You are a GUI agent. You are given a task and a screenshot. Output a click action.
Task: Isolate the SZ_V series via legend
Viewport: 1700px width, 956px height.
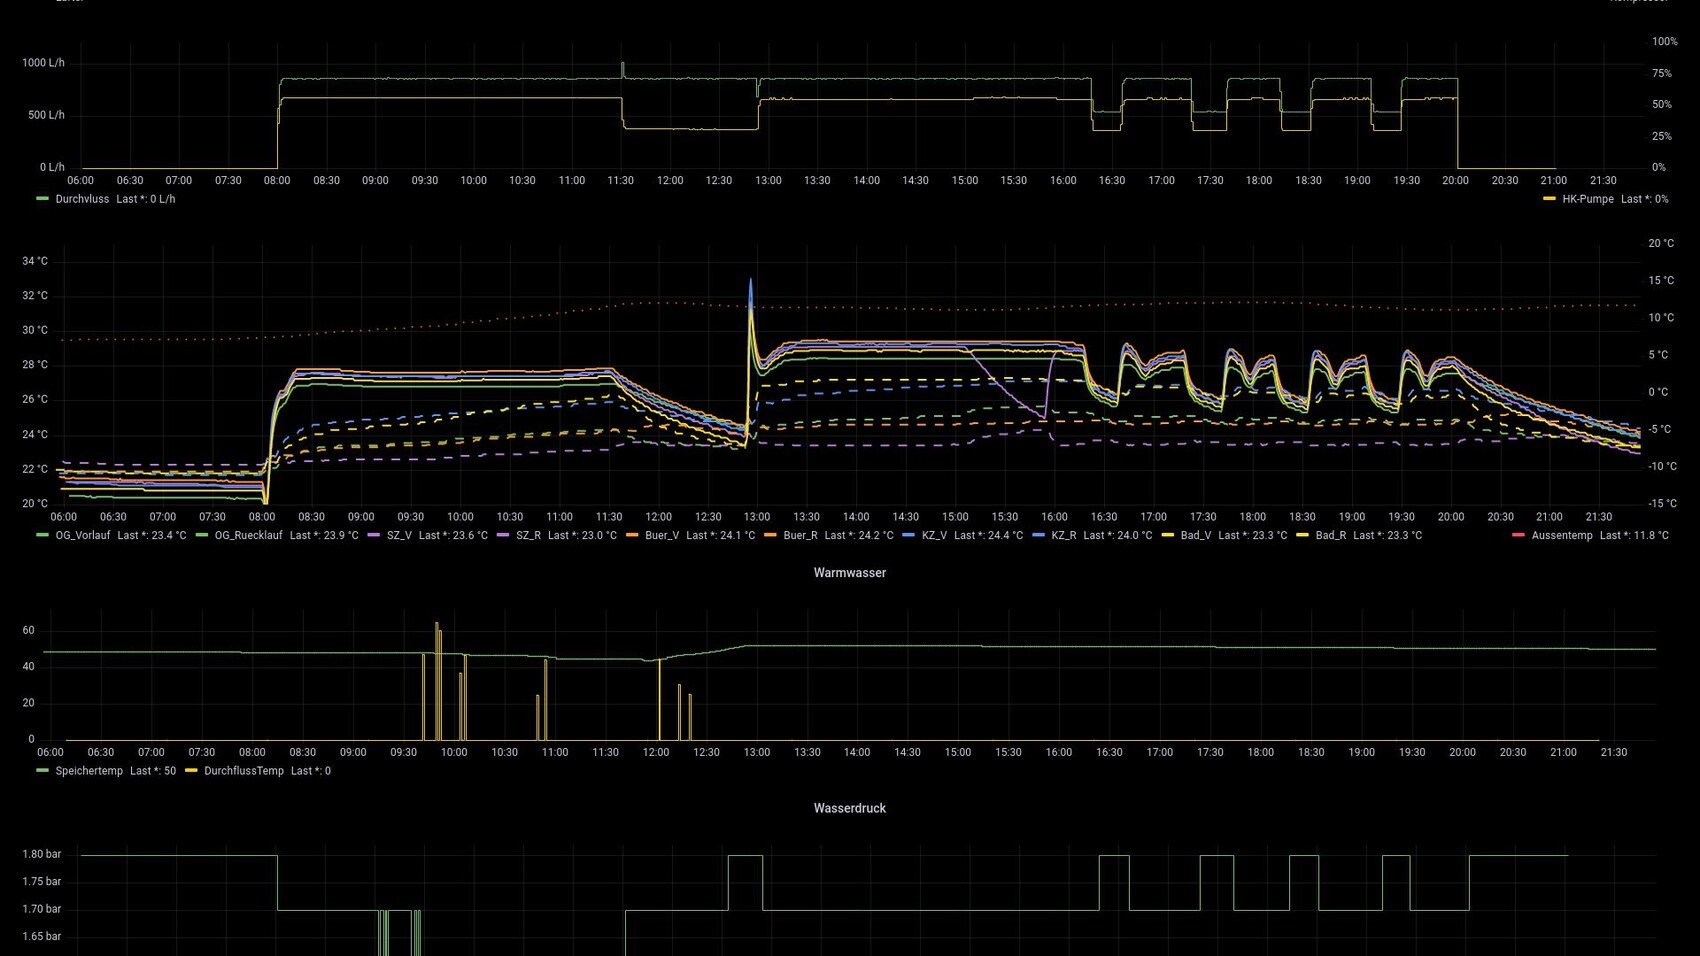point(399,535)
